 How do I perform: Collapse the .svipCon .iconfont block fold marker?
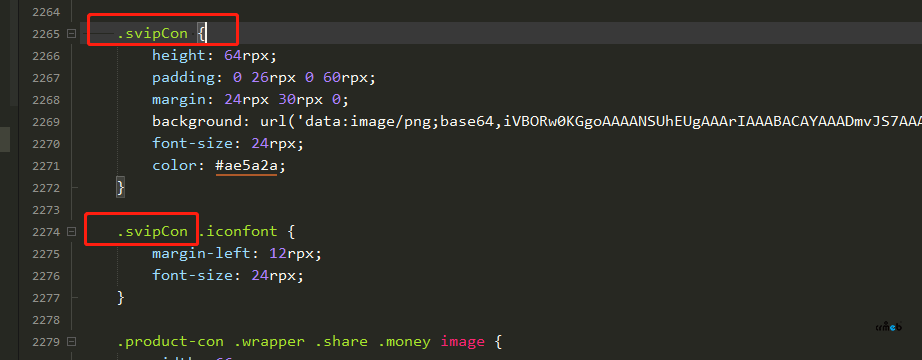point(72,232)
